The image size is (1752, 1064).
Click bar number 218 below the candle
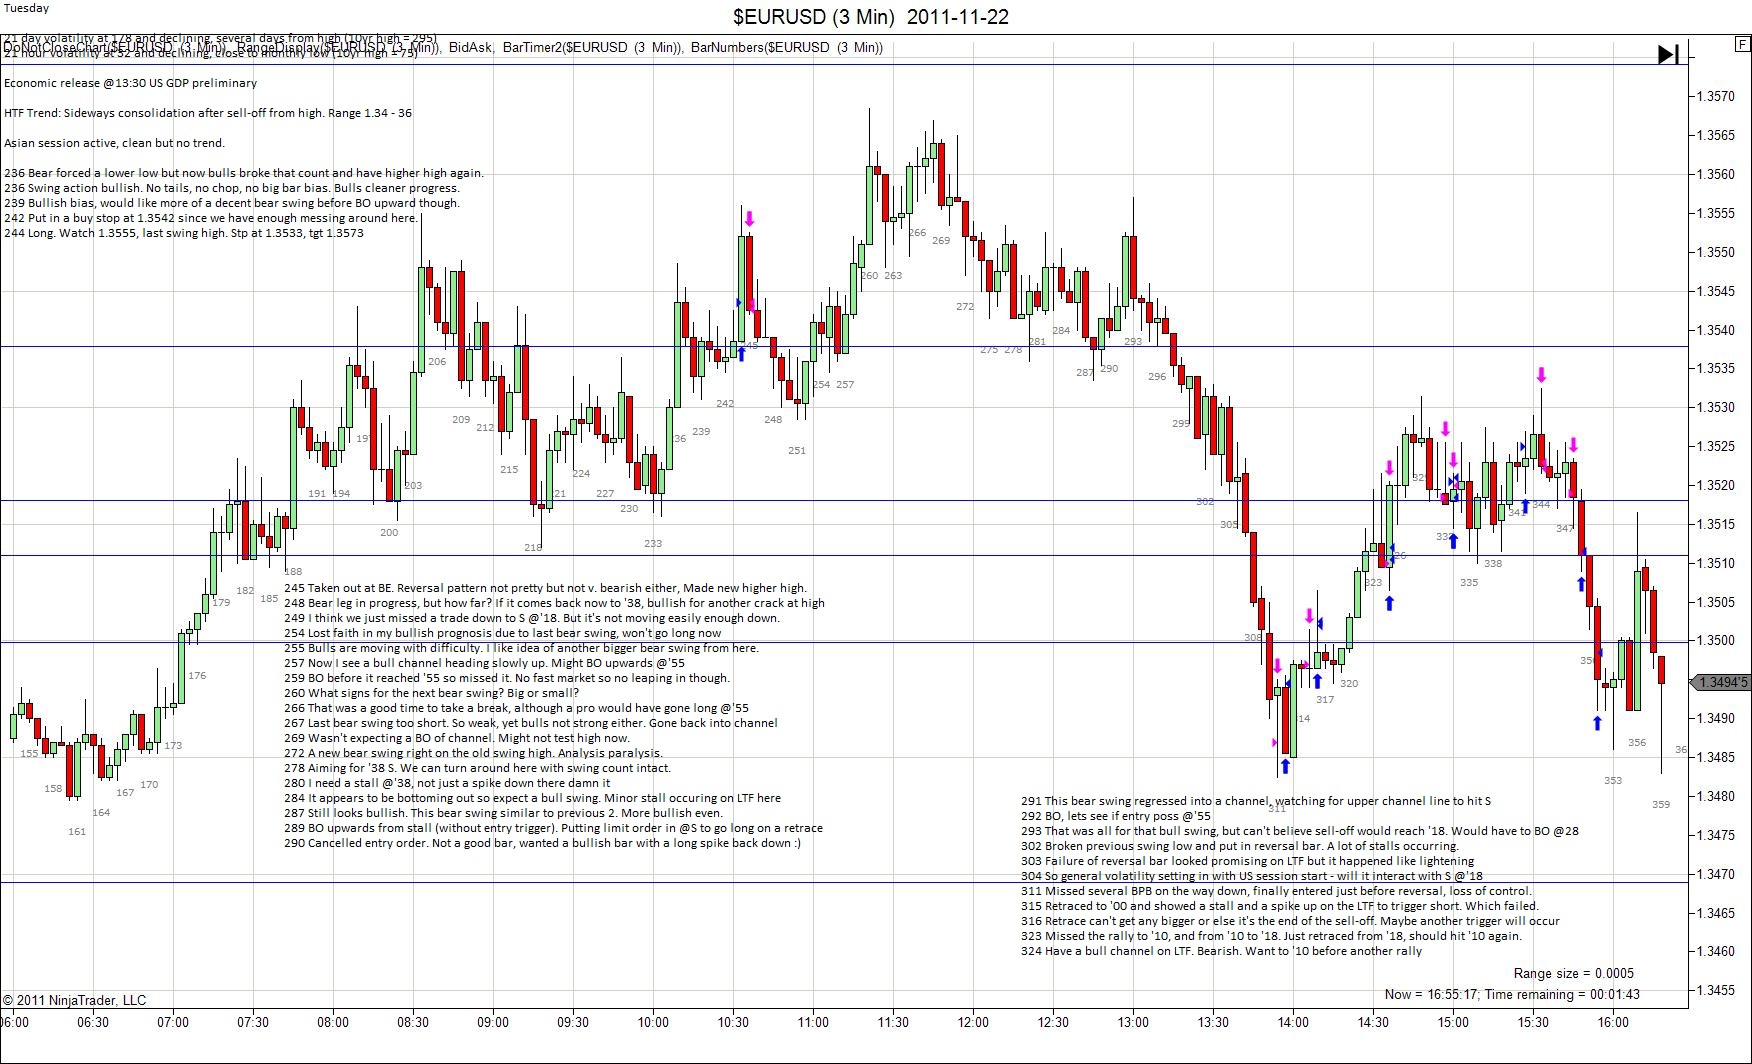click(x=533, y=547)
